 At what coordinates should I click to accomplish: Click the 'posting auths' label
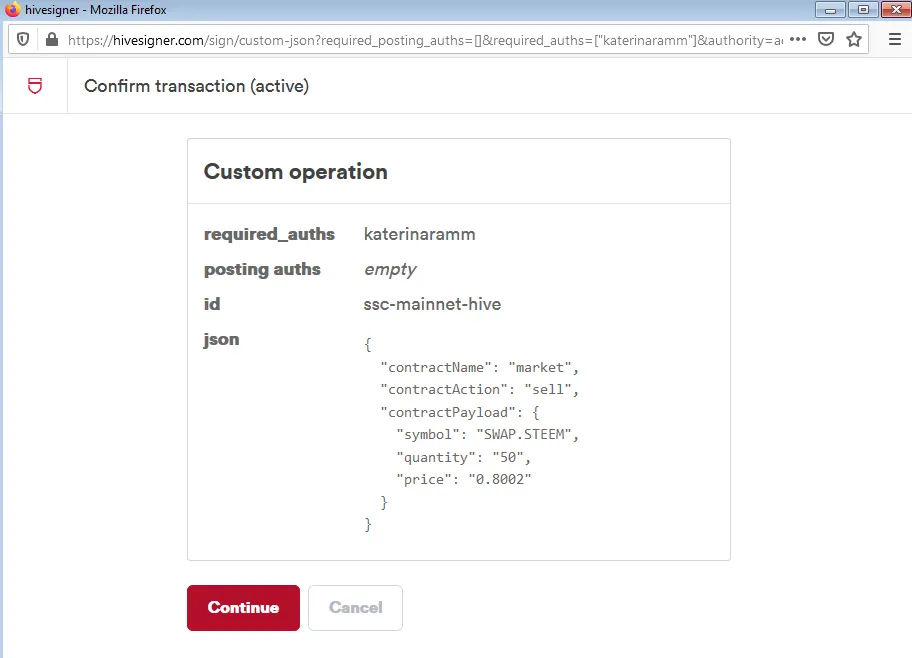(x=262, y=269)
